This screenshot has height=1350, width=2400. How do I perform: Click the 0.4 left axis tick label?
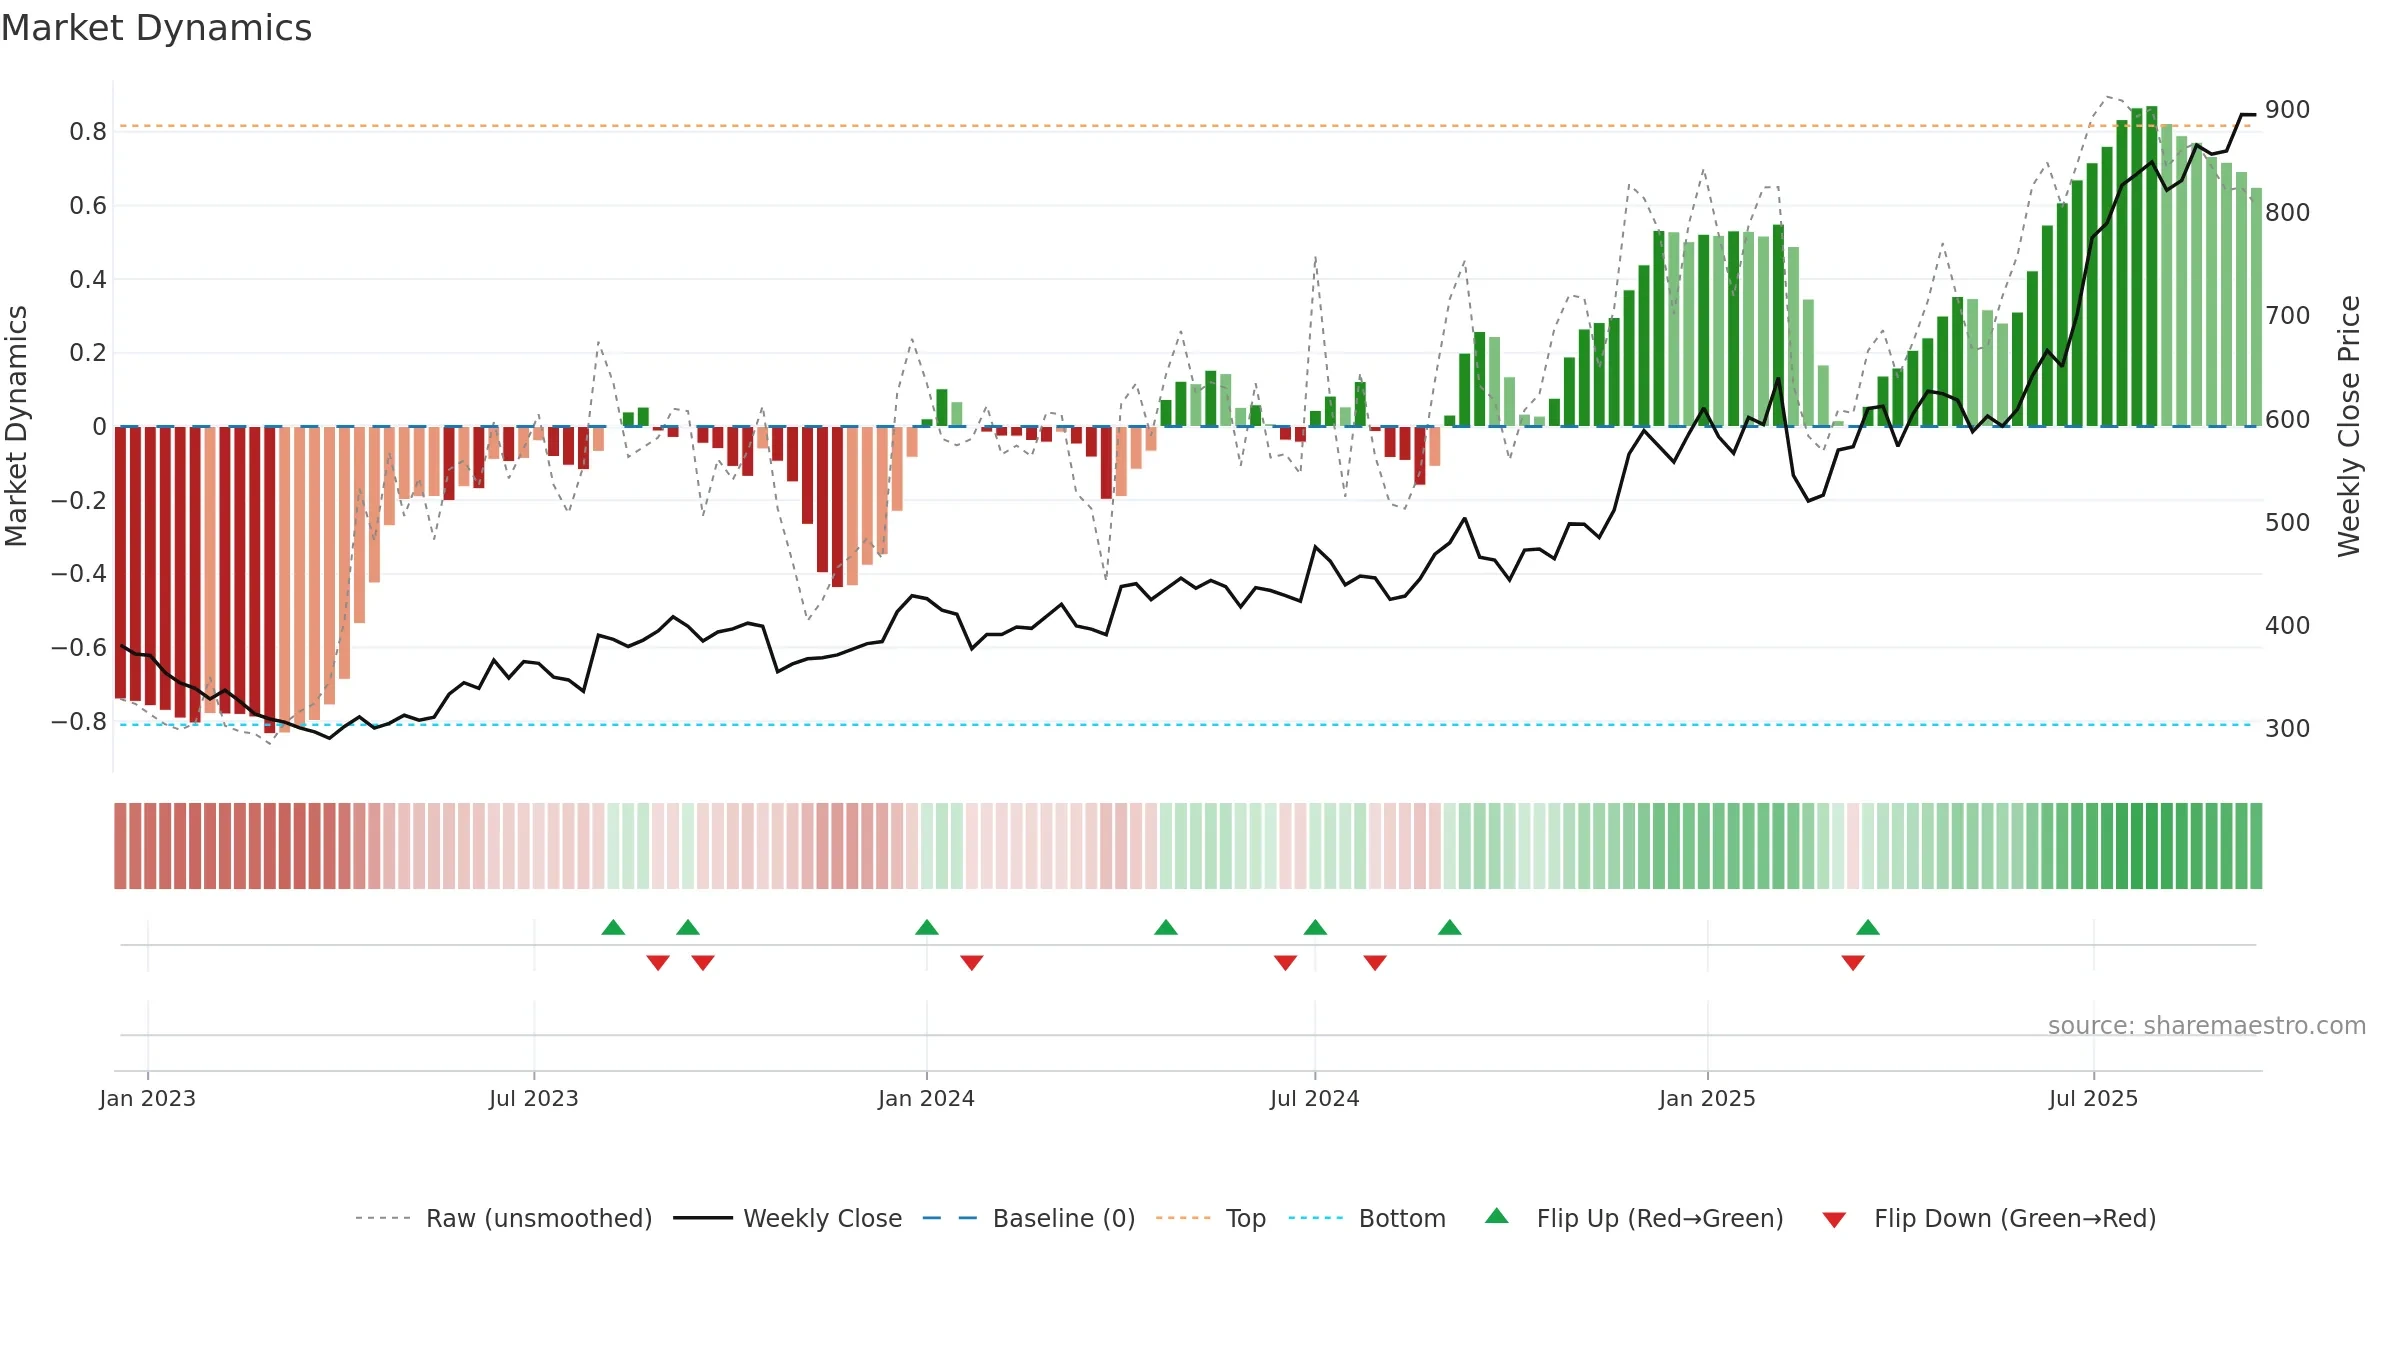(x=88, y=279)
